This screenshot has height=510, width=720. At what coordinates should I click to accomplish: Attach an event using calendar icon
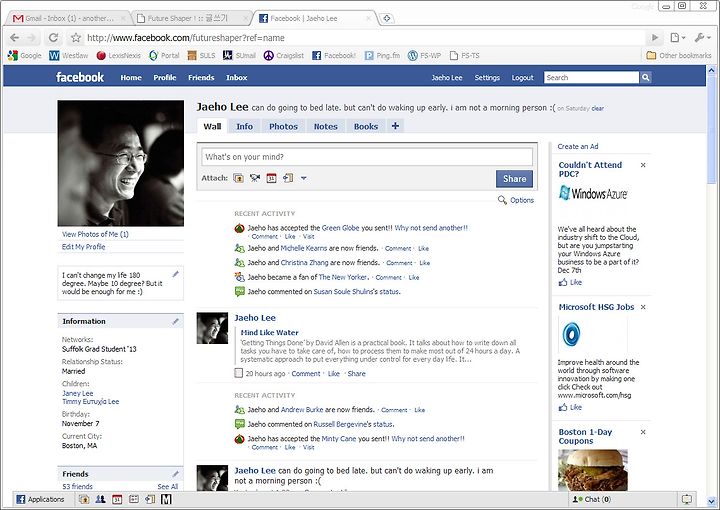pos(271,178)
